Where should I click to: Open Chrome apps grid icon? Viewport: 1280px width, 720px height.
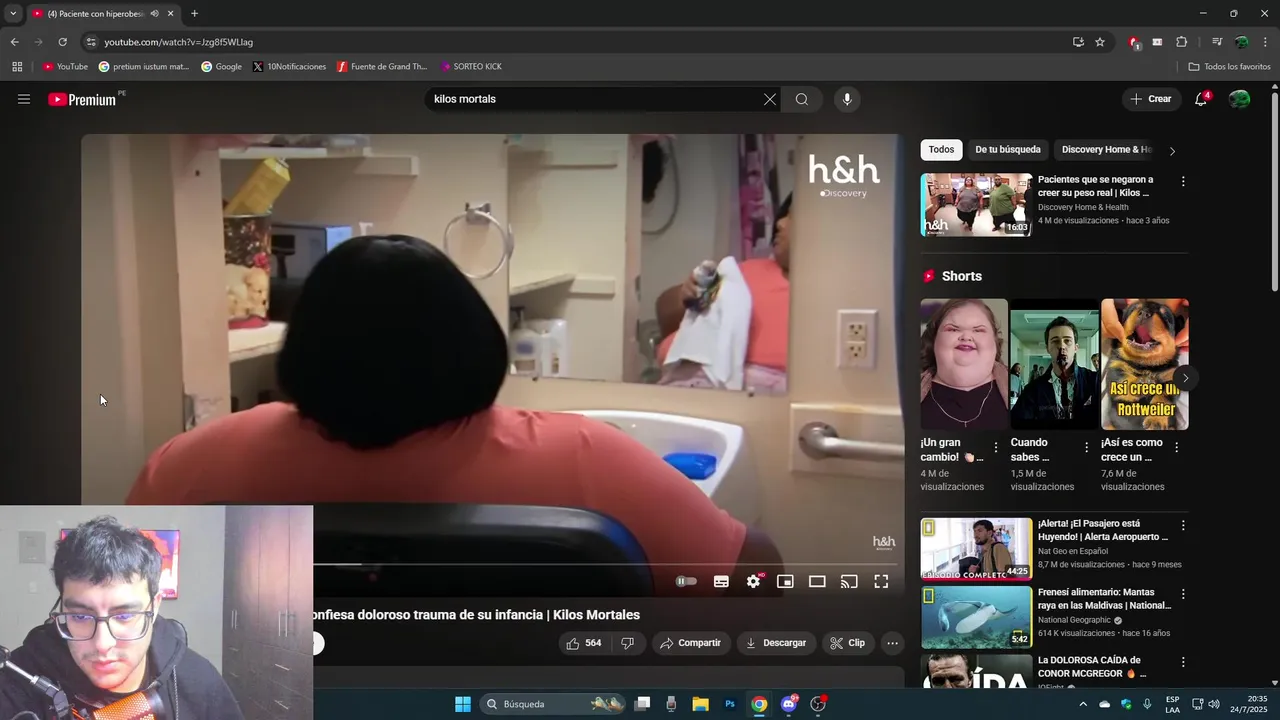[17, 67]
